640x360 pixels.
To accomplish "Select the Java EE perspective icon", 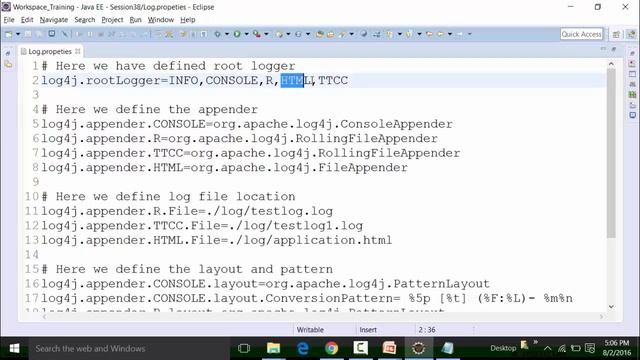I will [631, 34].
